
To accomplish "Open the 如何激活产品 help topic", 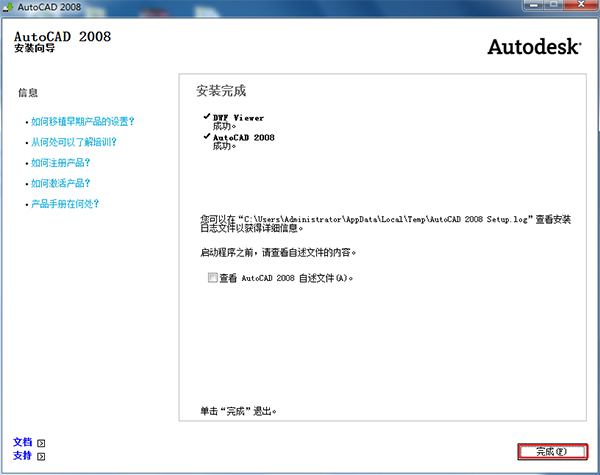I will (61, 183).
